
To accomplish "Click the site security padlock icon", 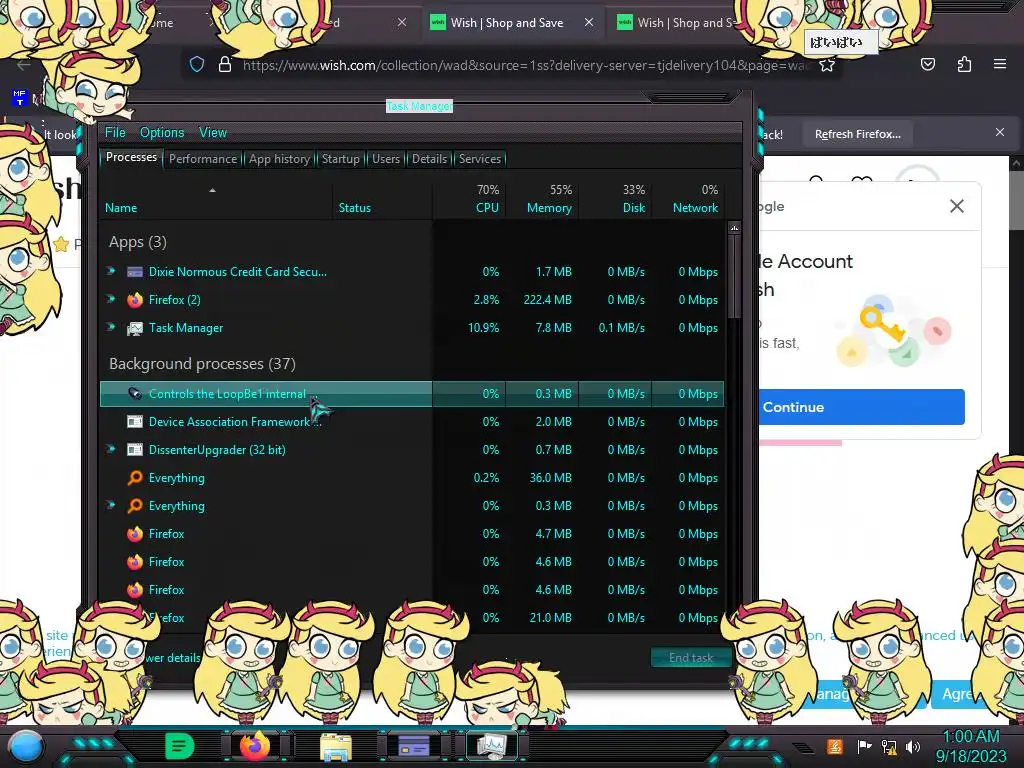I will click(x=225, y=65).
